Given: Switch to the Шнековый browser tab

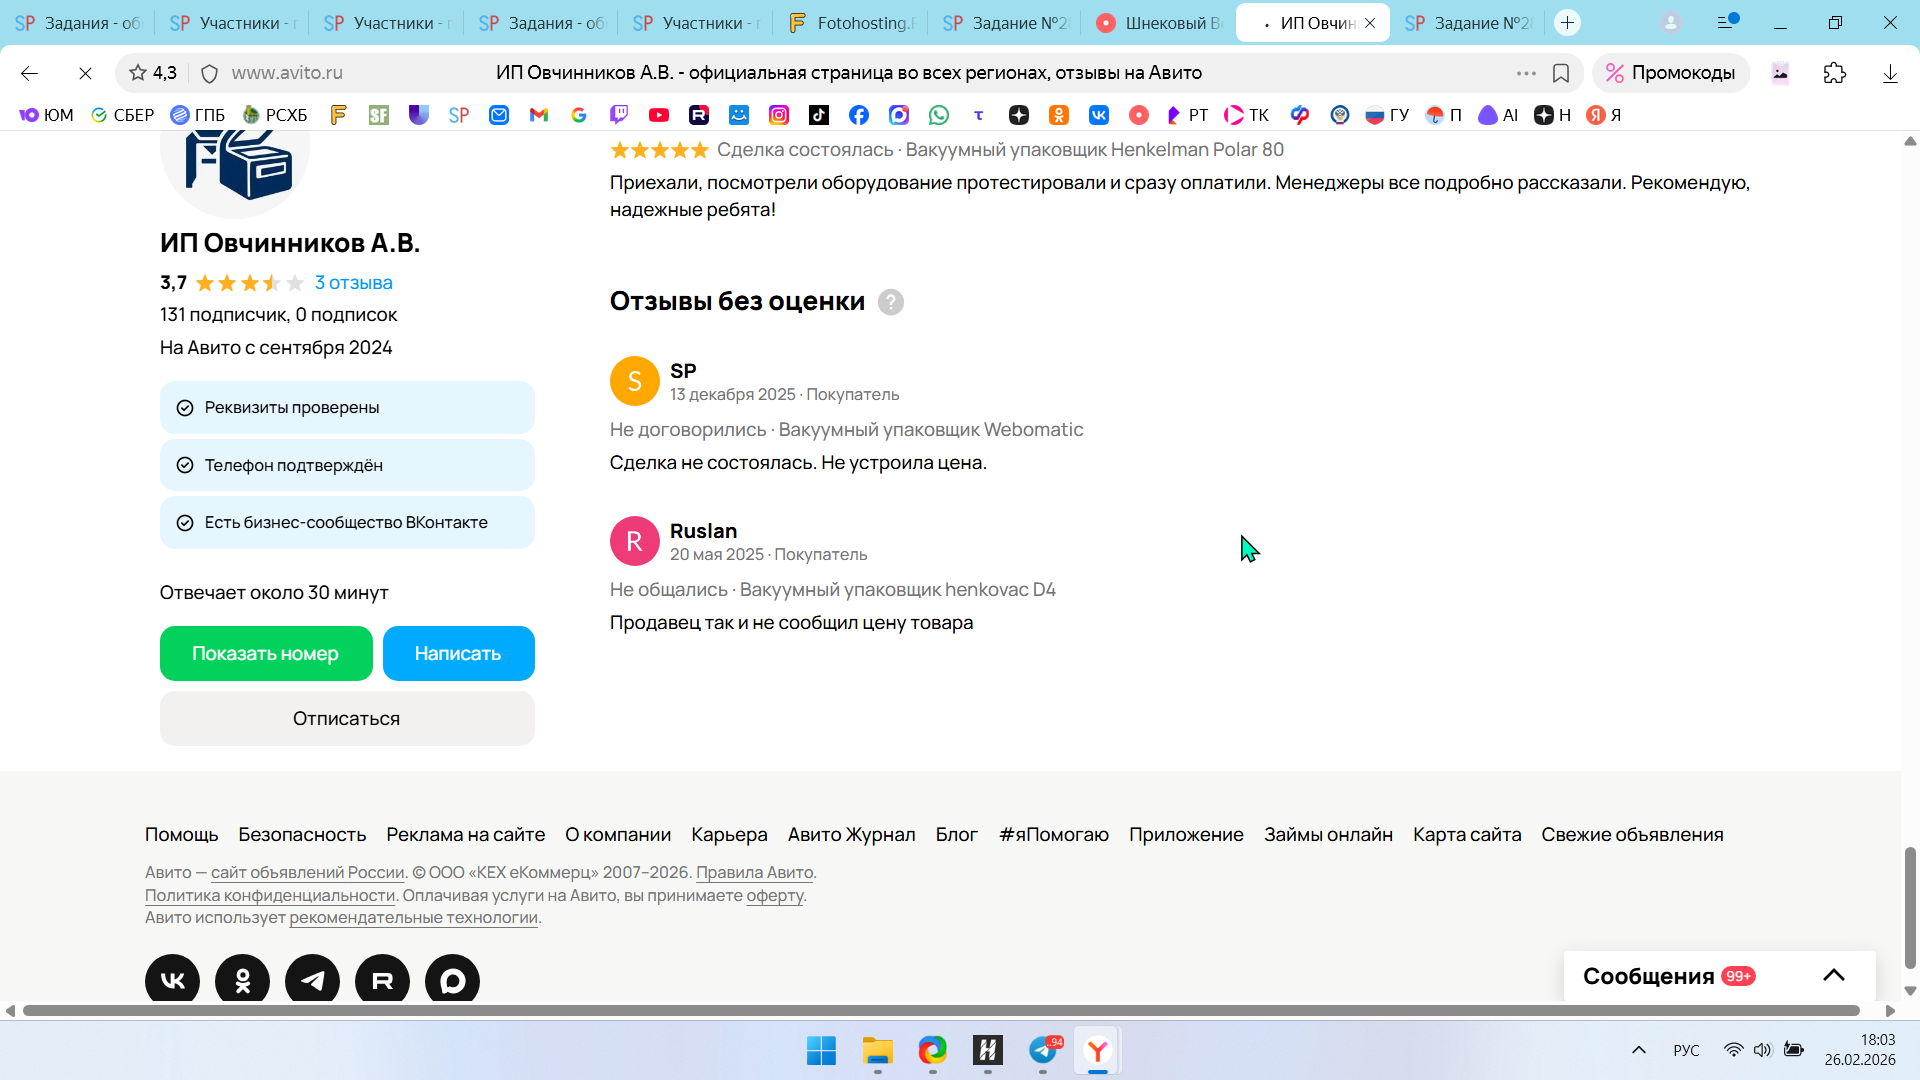Looking at the screenshot, I should point(1160,22).
